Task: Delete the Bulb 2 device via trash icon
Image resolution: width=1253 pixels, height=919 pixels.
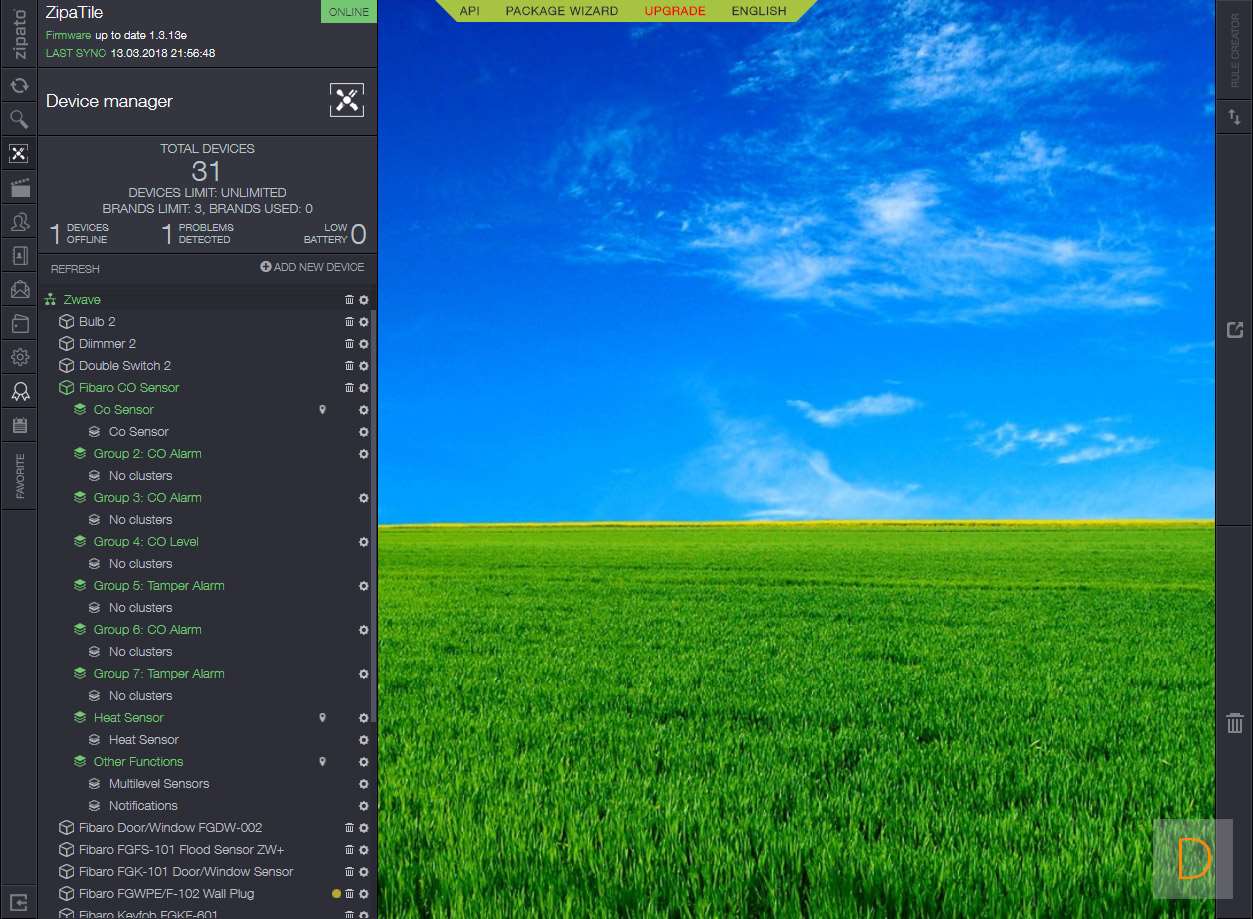Action: click(349, 322)
